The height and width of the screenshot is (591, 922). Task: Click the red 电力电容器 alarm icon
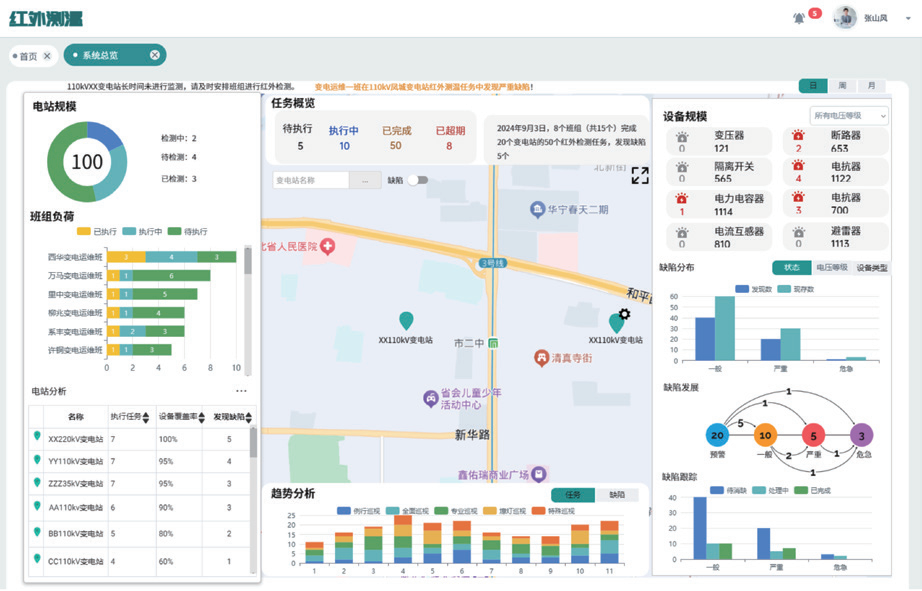tap(682, 200)
